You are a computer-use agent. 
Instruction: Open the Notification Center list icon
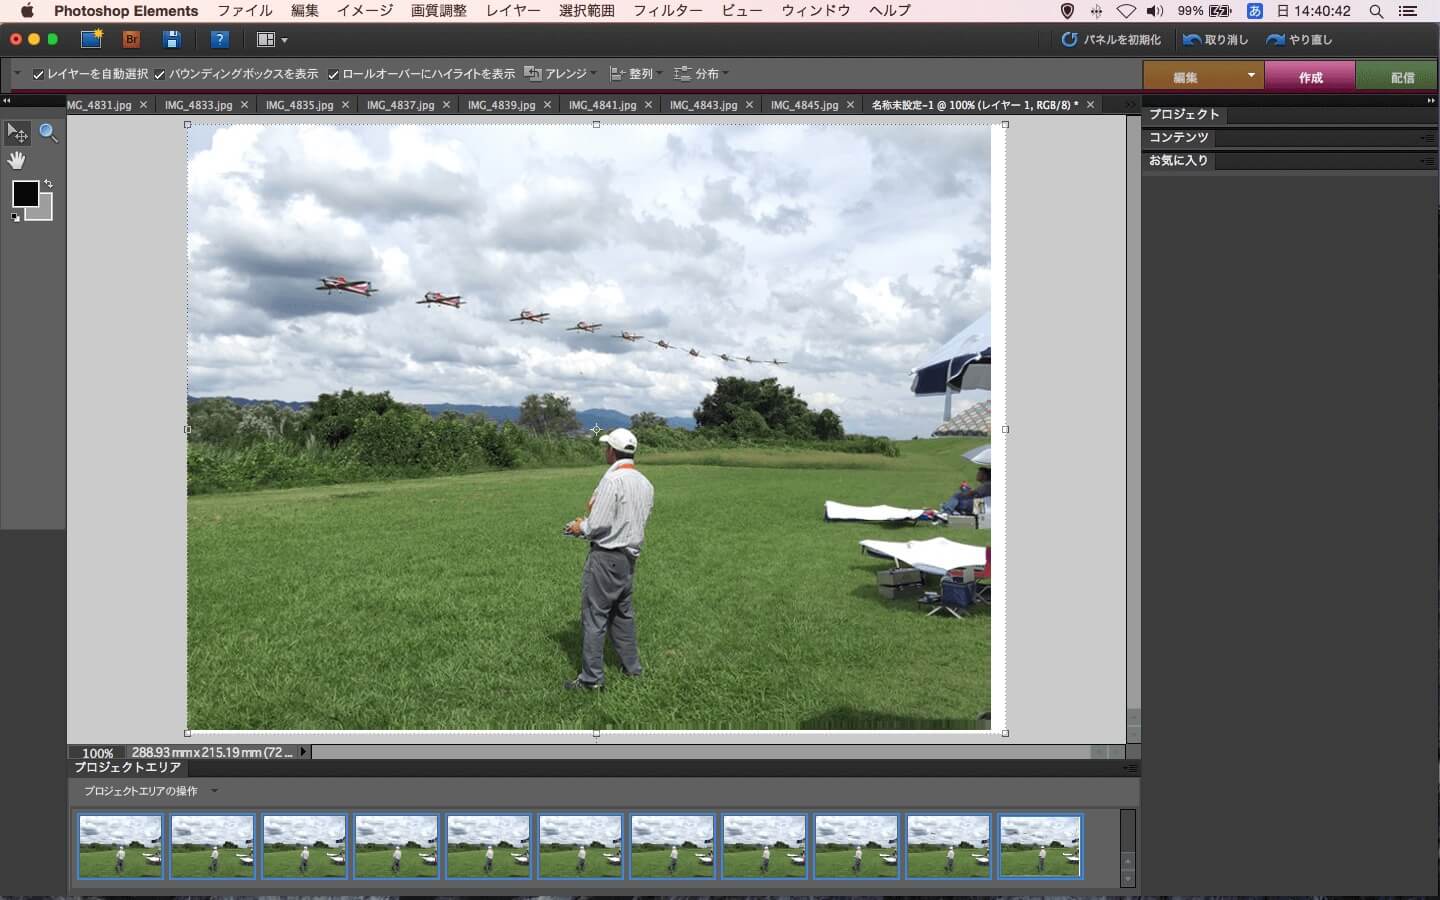pos(1408,11)
